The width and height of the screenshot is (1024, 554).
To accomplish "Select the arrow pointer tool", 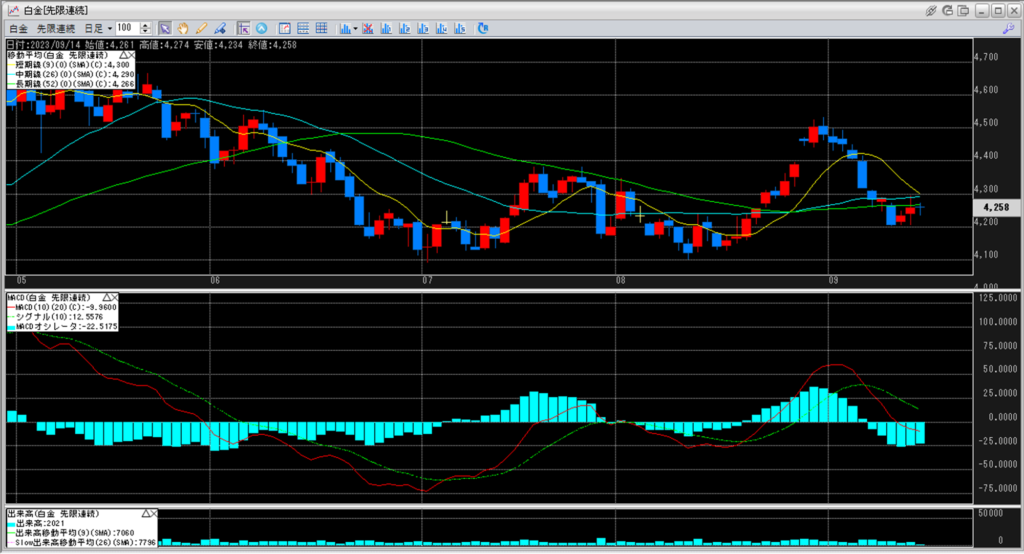I will click(165, 28).
